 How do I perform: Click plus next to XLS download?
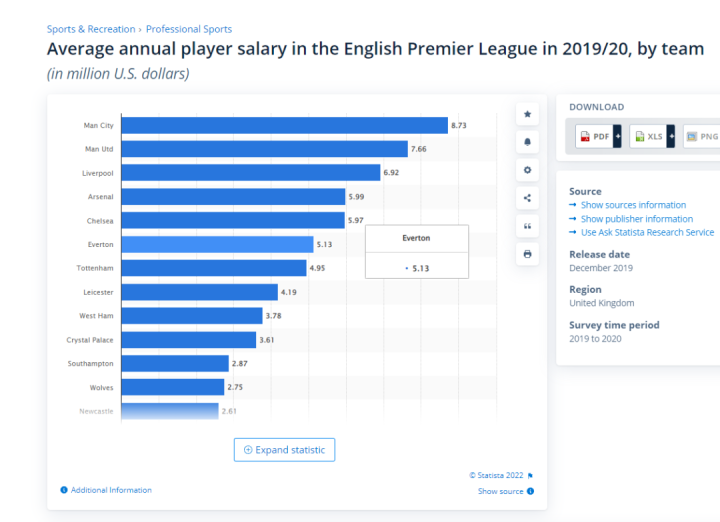671,136
